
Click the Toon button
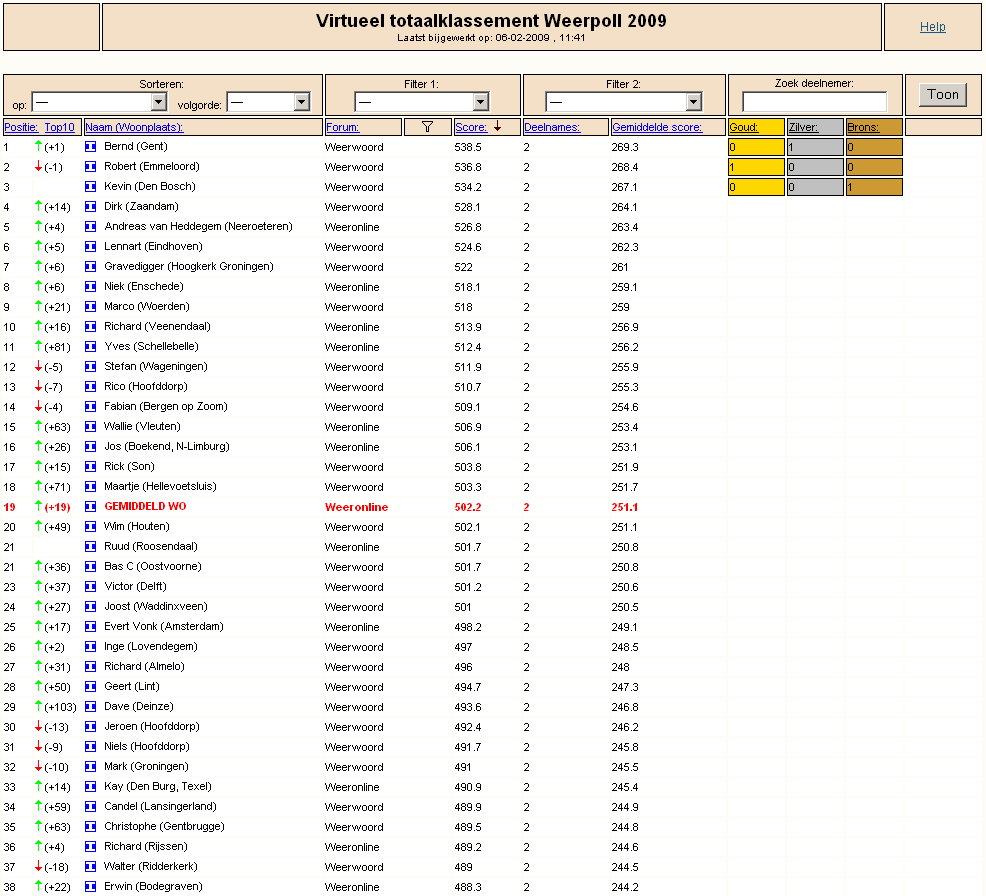943,95
